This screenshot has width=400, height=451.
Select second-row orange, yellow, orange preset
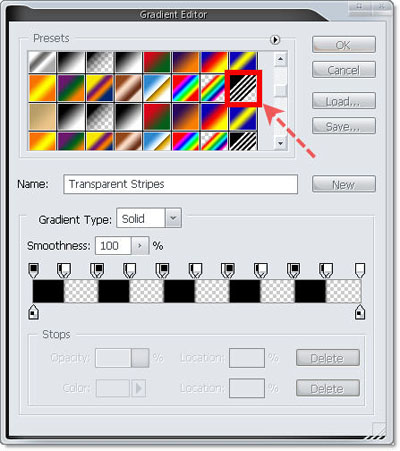(x=42, y=88)
